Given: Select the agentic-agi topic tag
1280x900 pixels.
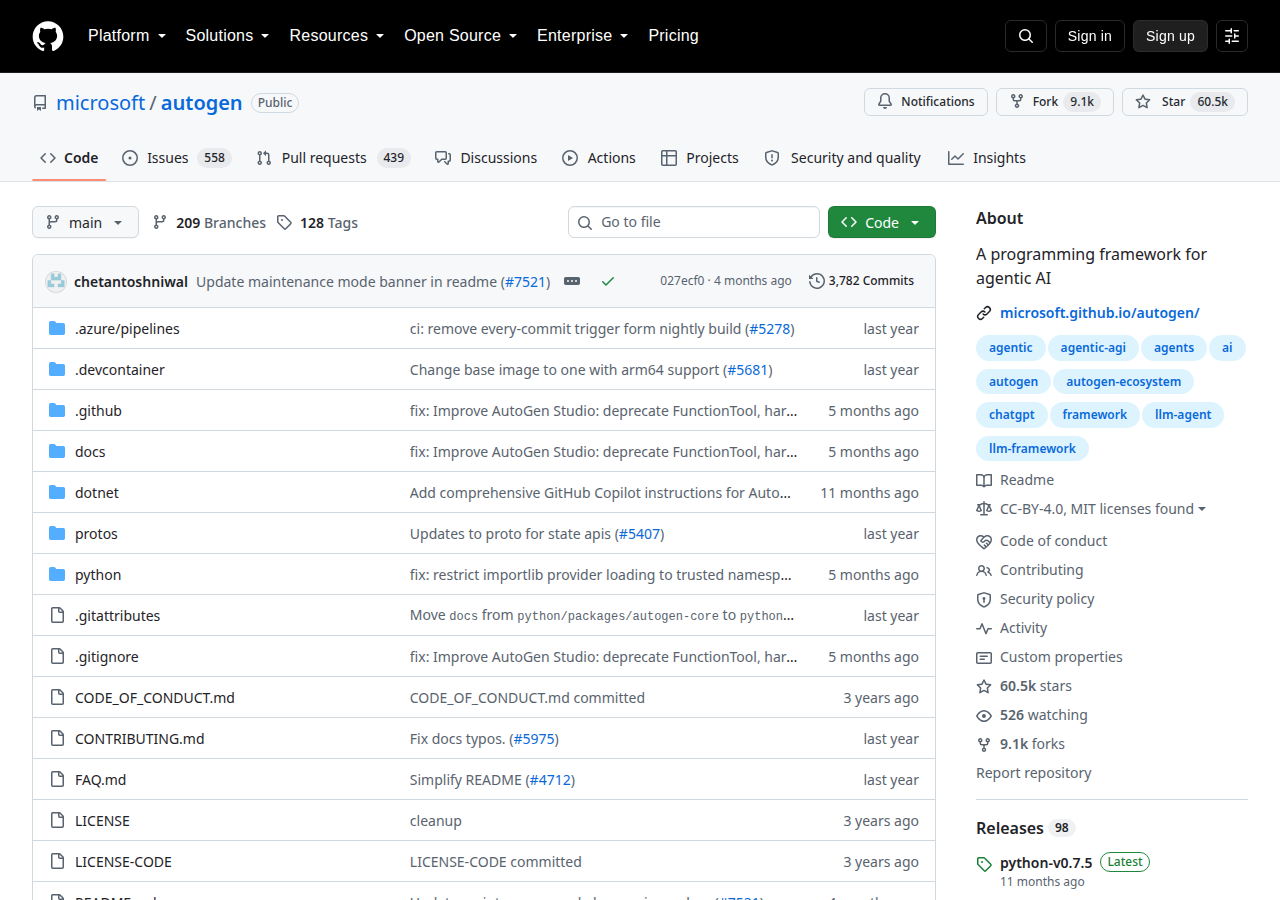Looking at the screenshot, I should 1093,348.
